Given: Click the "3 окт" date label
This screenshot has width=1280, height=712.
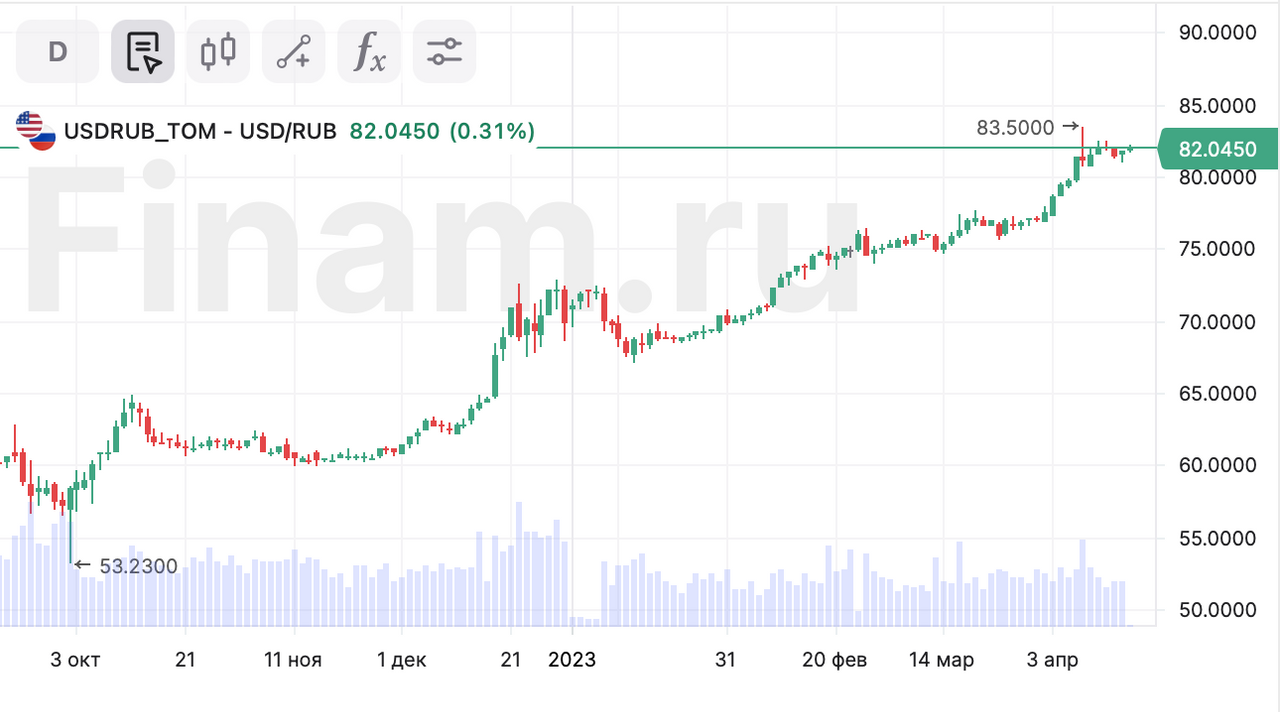Looking at the screenshot, I should 75,660.
